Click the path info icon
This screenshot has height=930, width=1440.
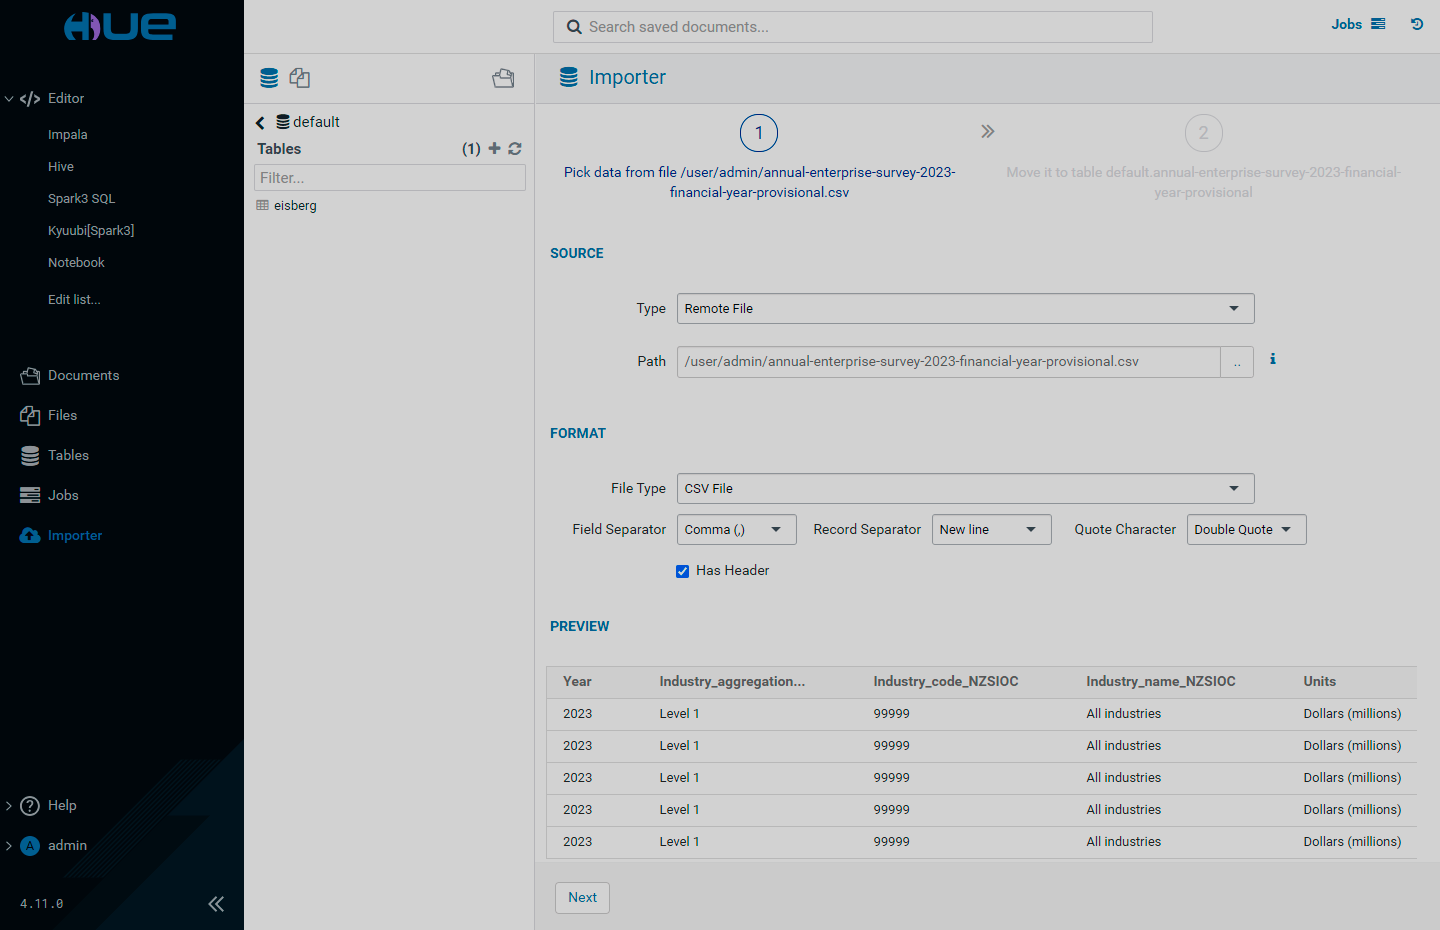coord(1273,359)
